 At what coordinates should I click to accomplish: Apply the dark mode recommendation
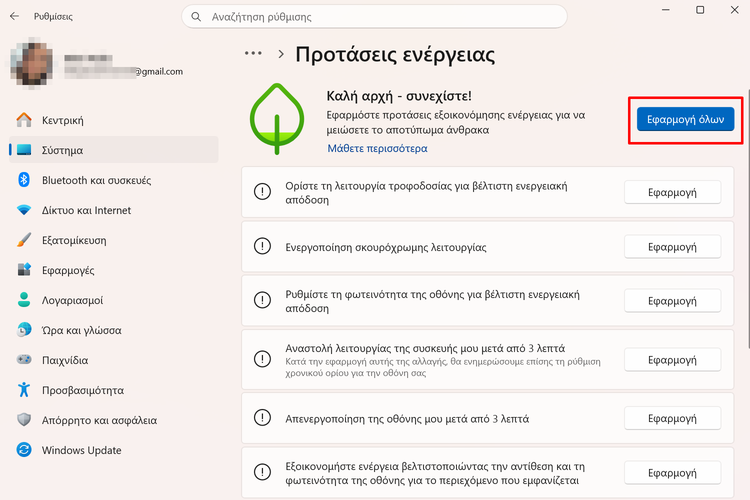coord(671,246)
